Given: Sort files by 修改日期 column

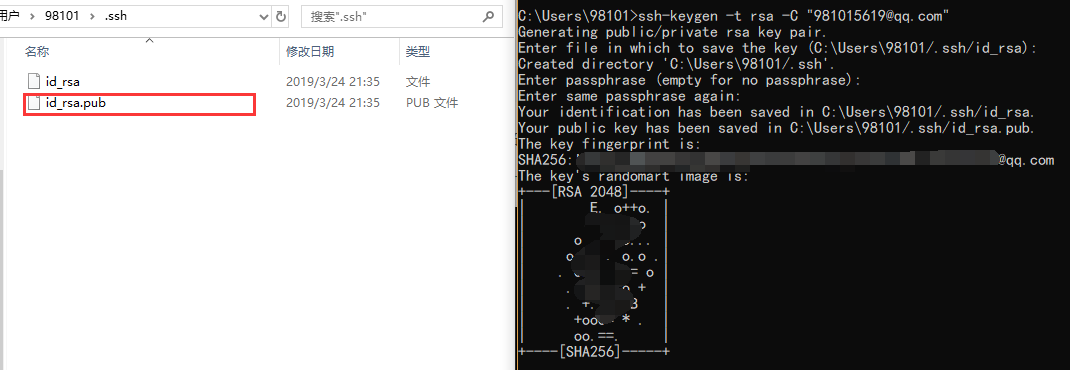Looking at the screenshot, I should (x=310, y=52).
